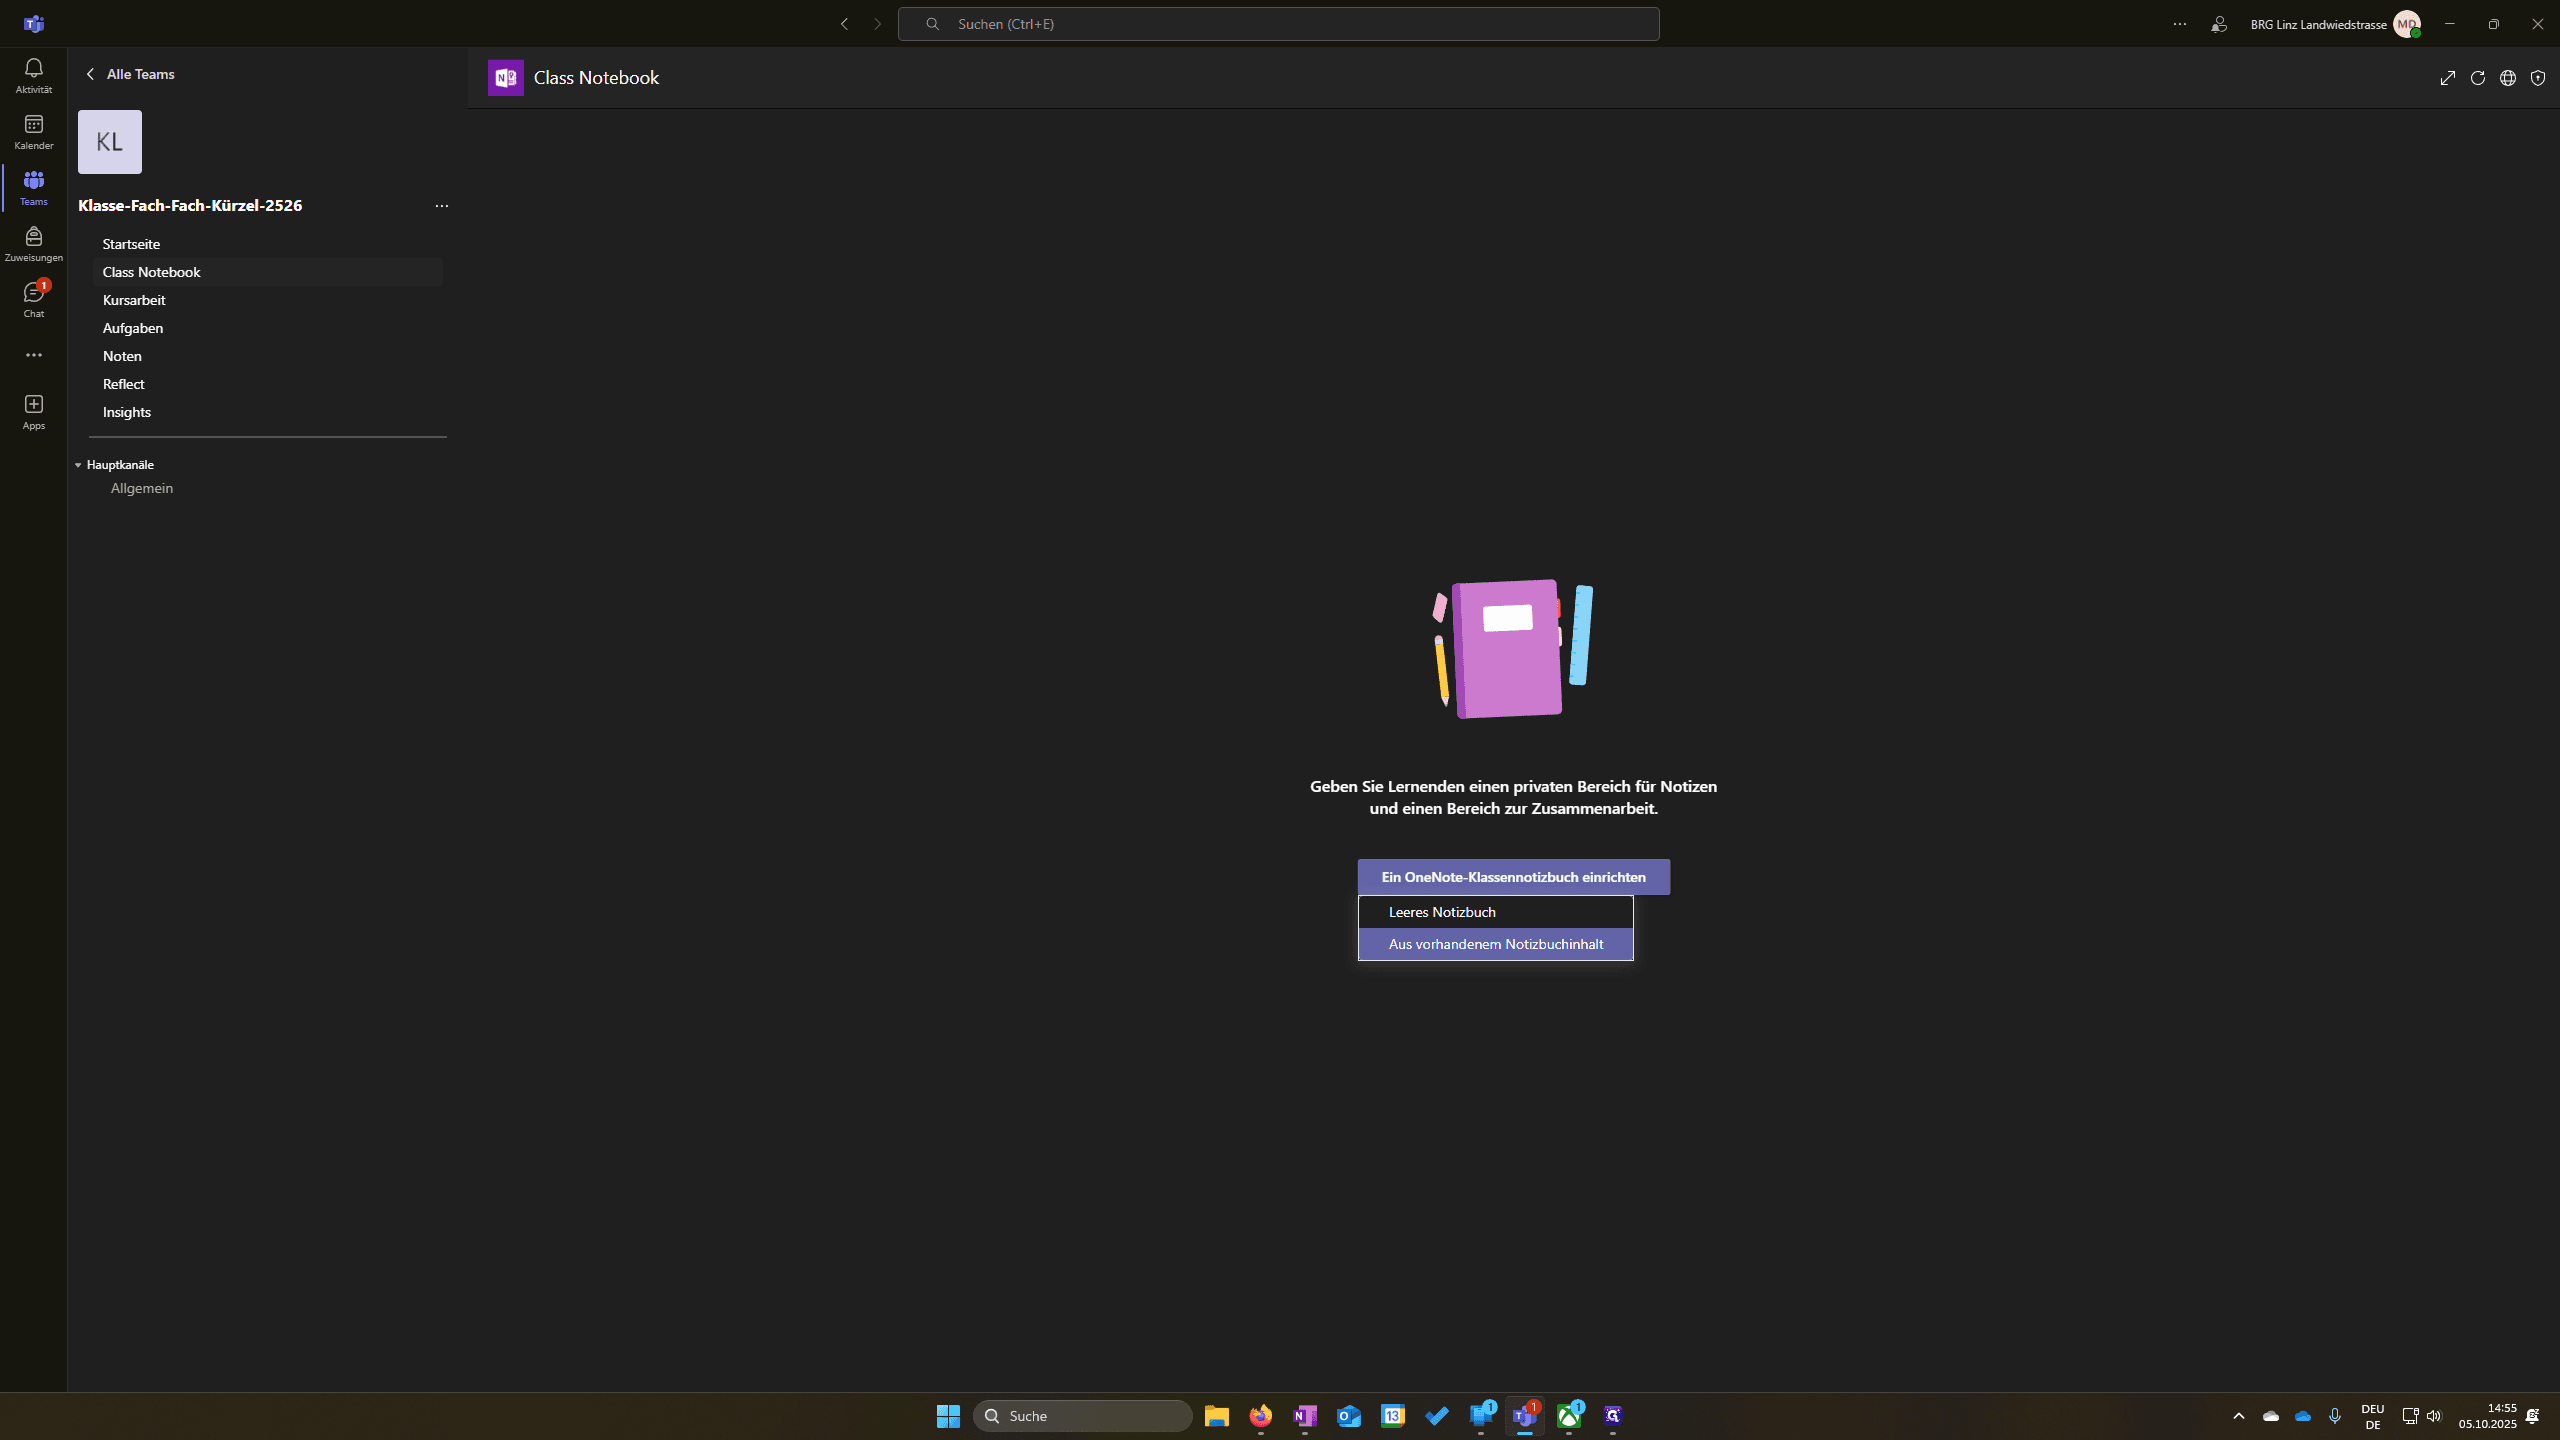Open Ein OneNote-Klassennotizbuch einrichten dropdown
The image size is (2560, 1440).
1513,877
